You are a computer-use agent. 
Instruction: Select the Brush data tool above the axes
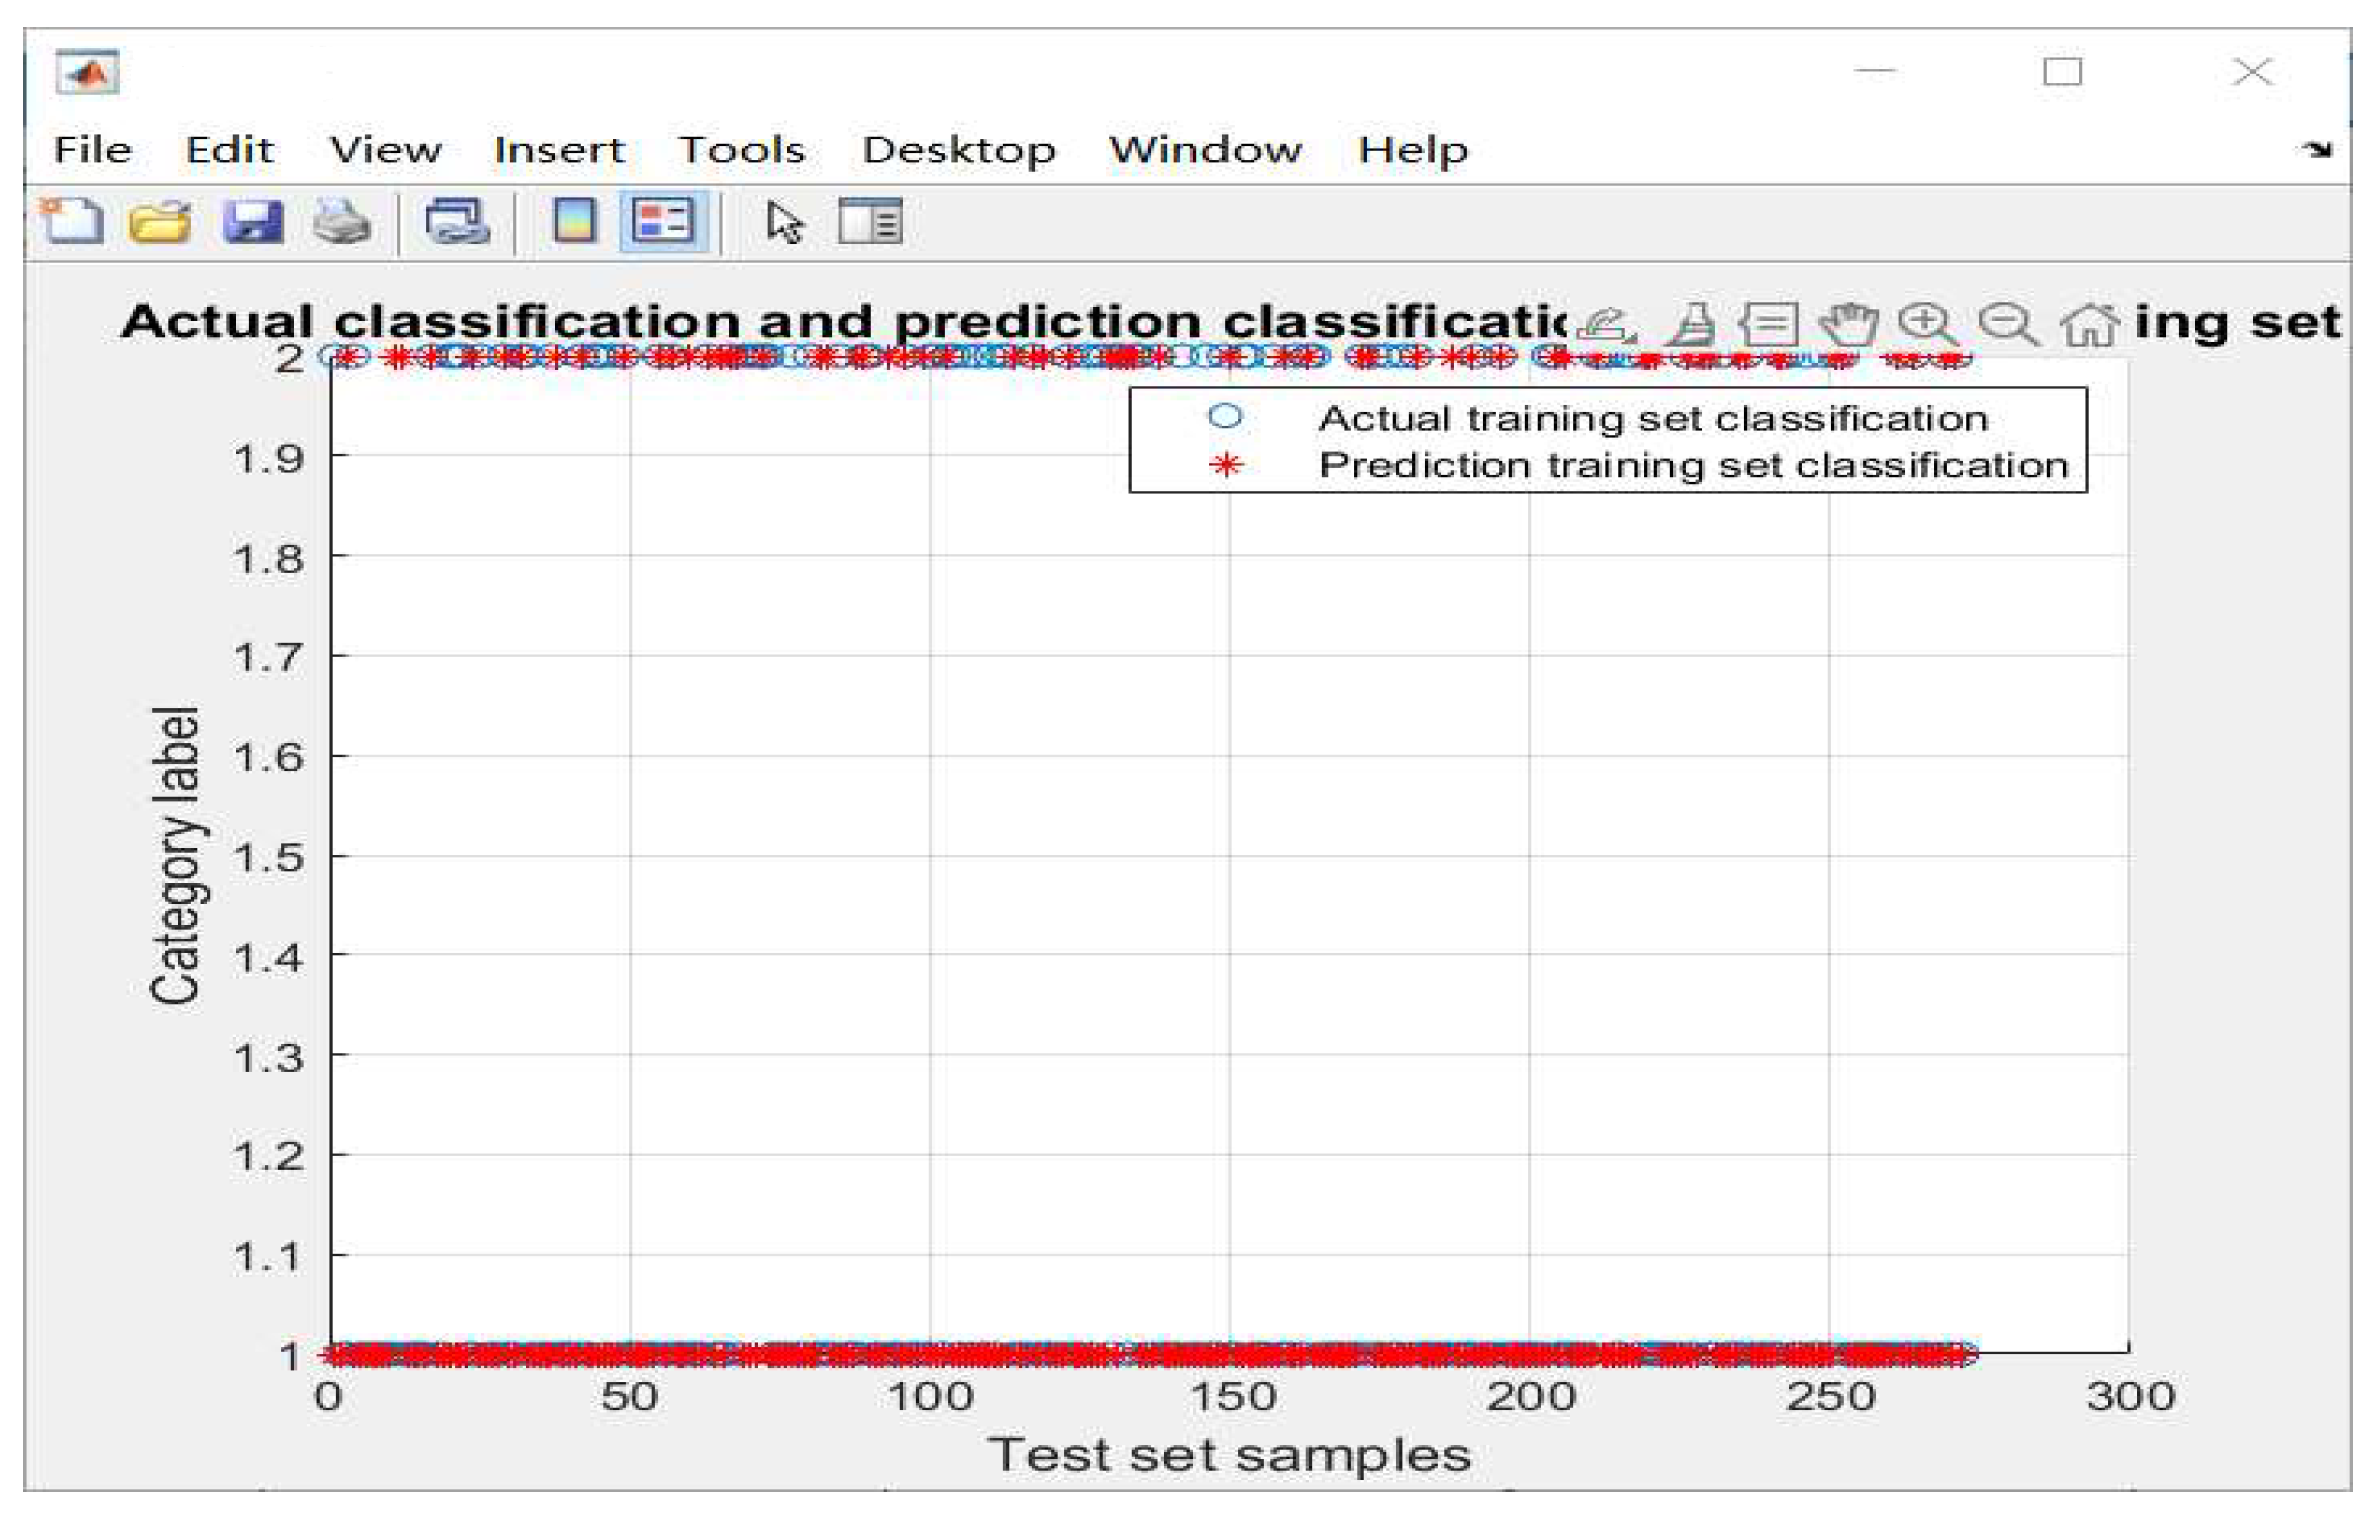point(1693,325)
